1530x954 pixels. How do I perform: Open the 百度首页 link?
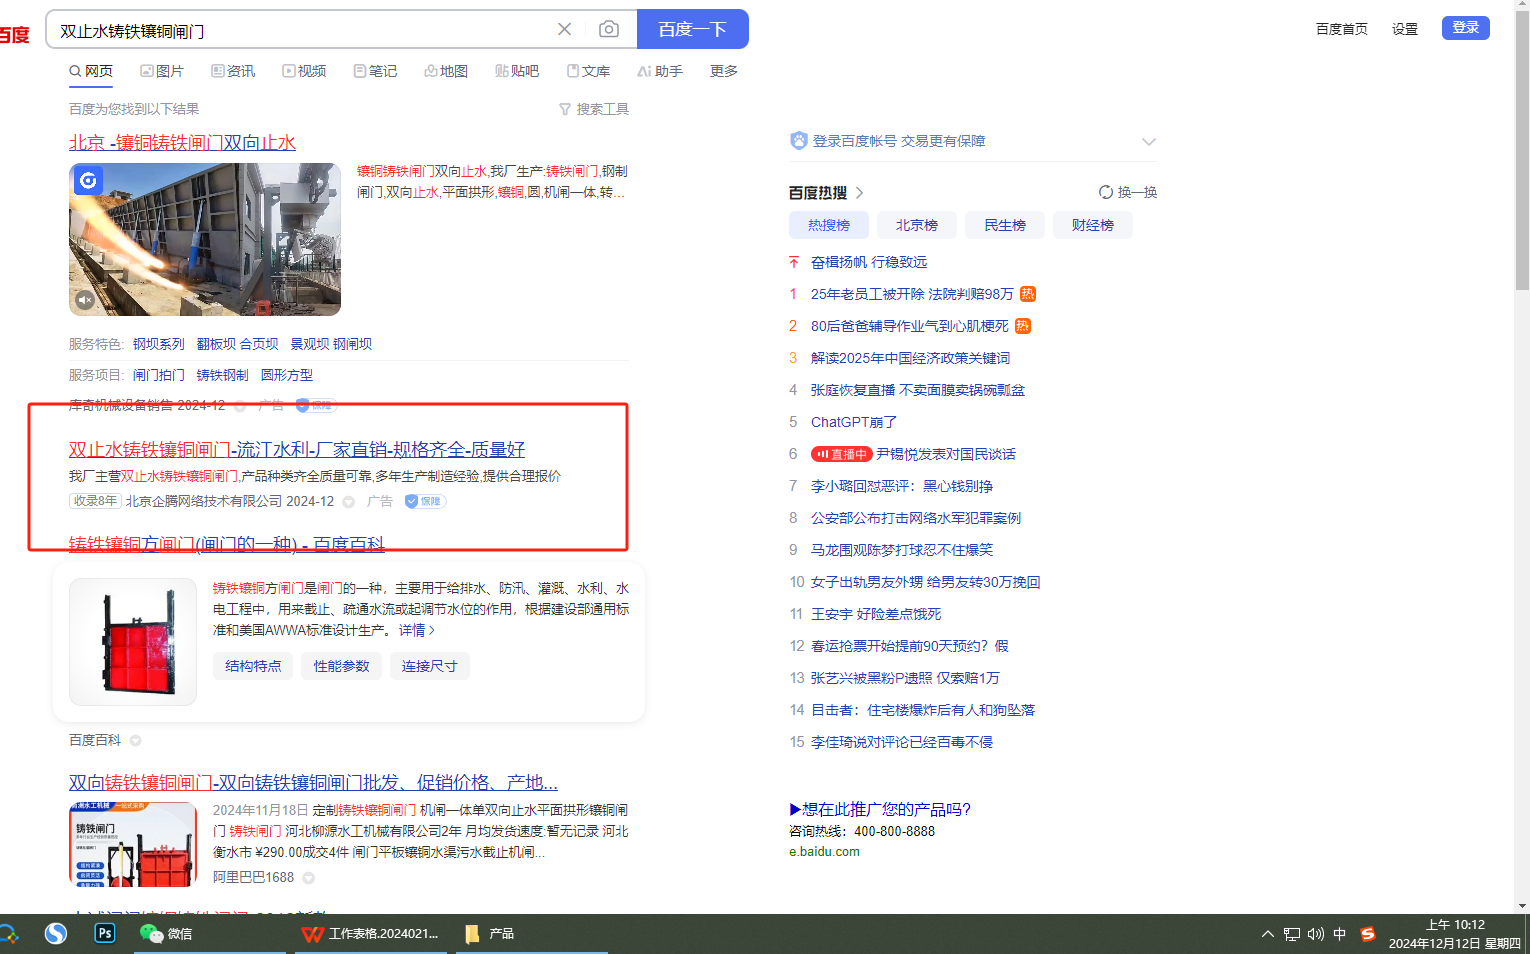(1342, 29)
